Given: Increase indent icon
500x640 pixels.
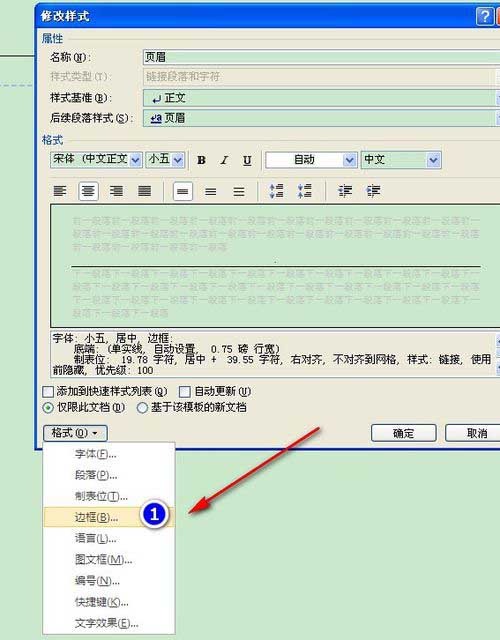Looking at the screenshot, I should point(373,191).
